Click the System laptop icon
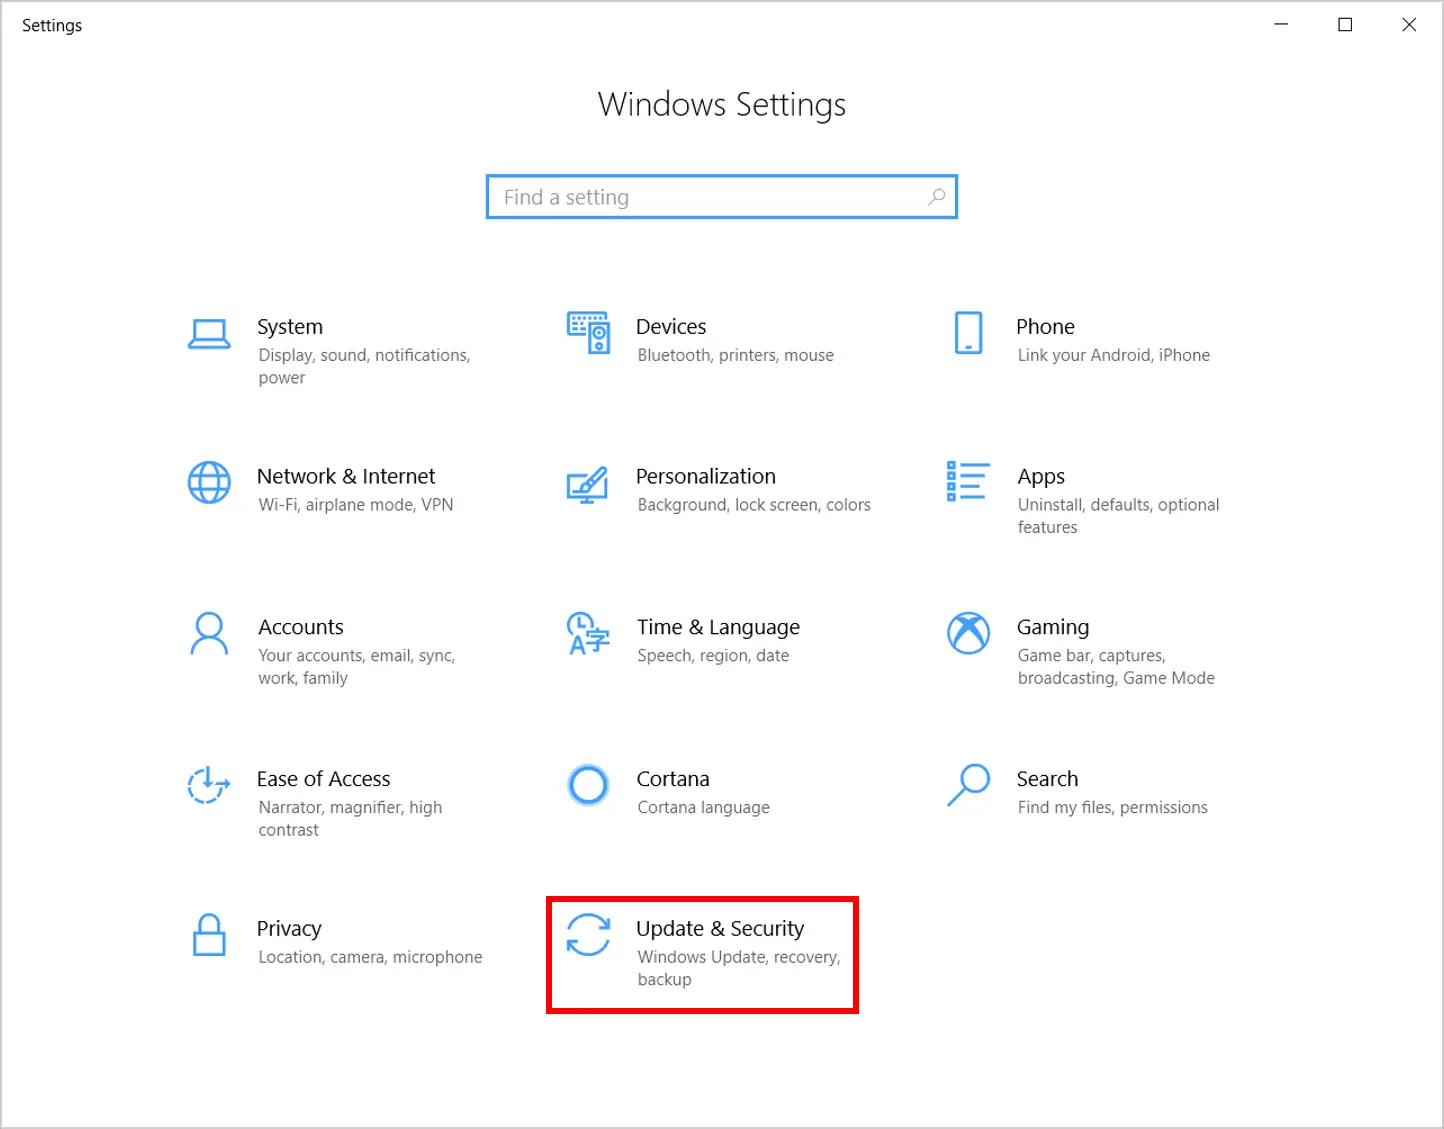 coord(209,334)
